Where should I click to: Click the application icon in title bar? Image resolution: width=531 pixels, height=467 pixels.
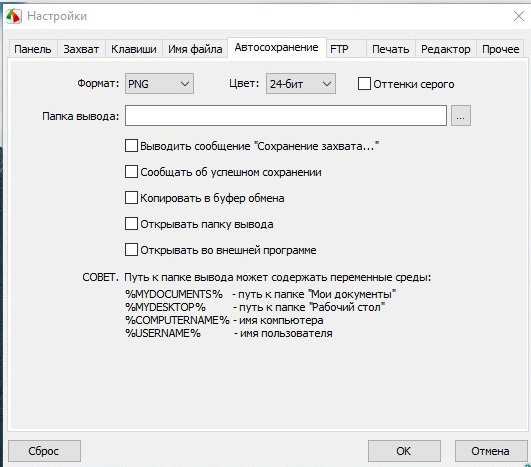[14, 16]
